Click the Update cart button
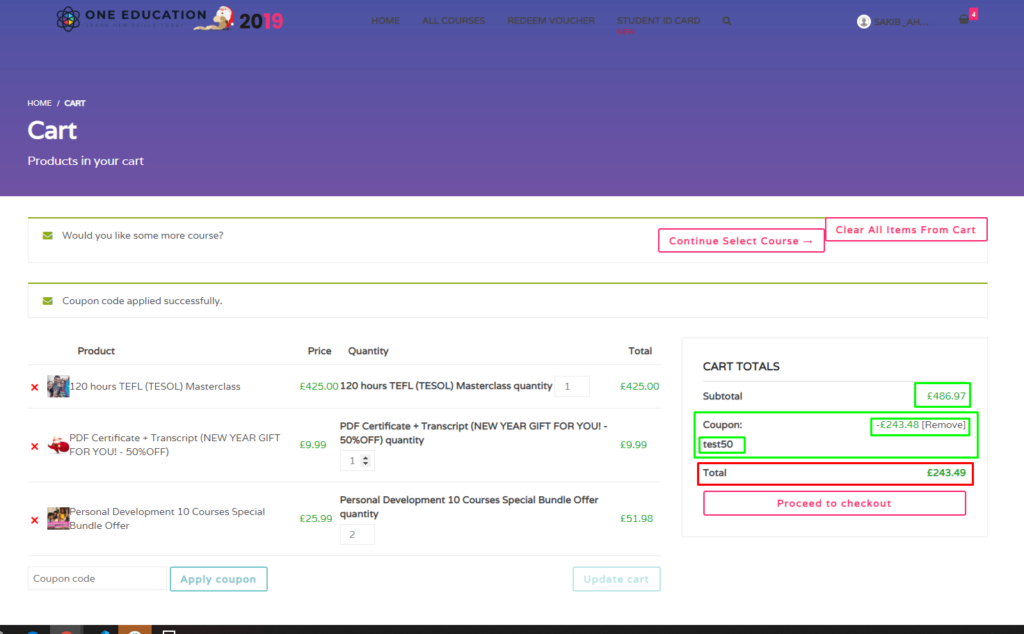1024x634 pixels. click(616, 579)
